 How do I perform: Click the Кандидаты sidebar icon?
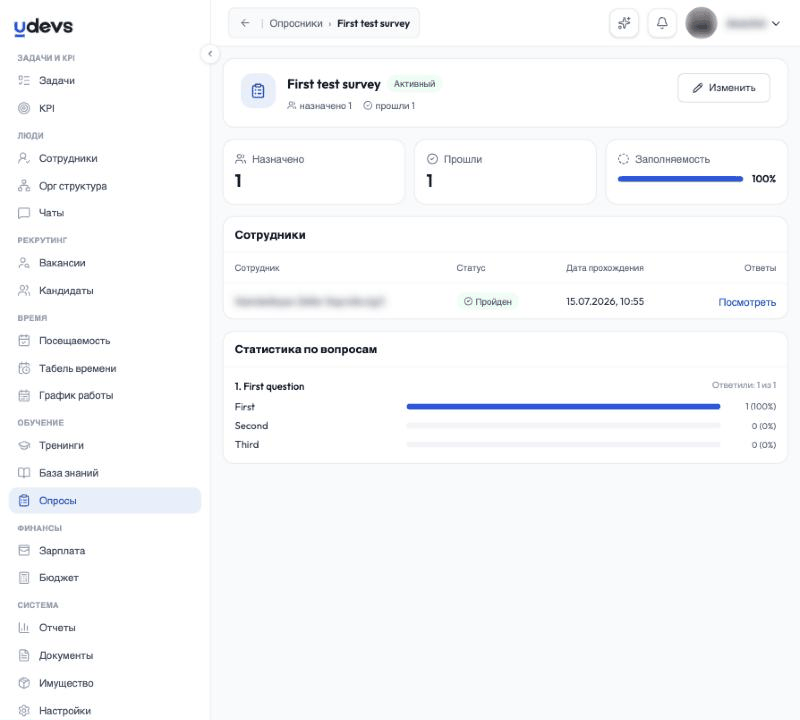pos(24,290)
